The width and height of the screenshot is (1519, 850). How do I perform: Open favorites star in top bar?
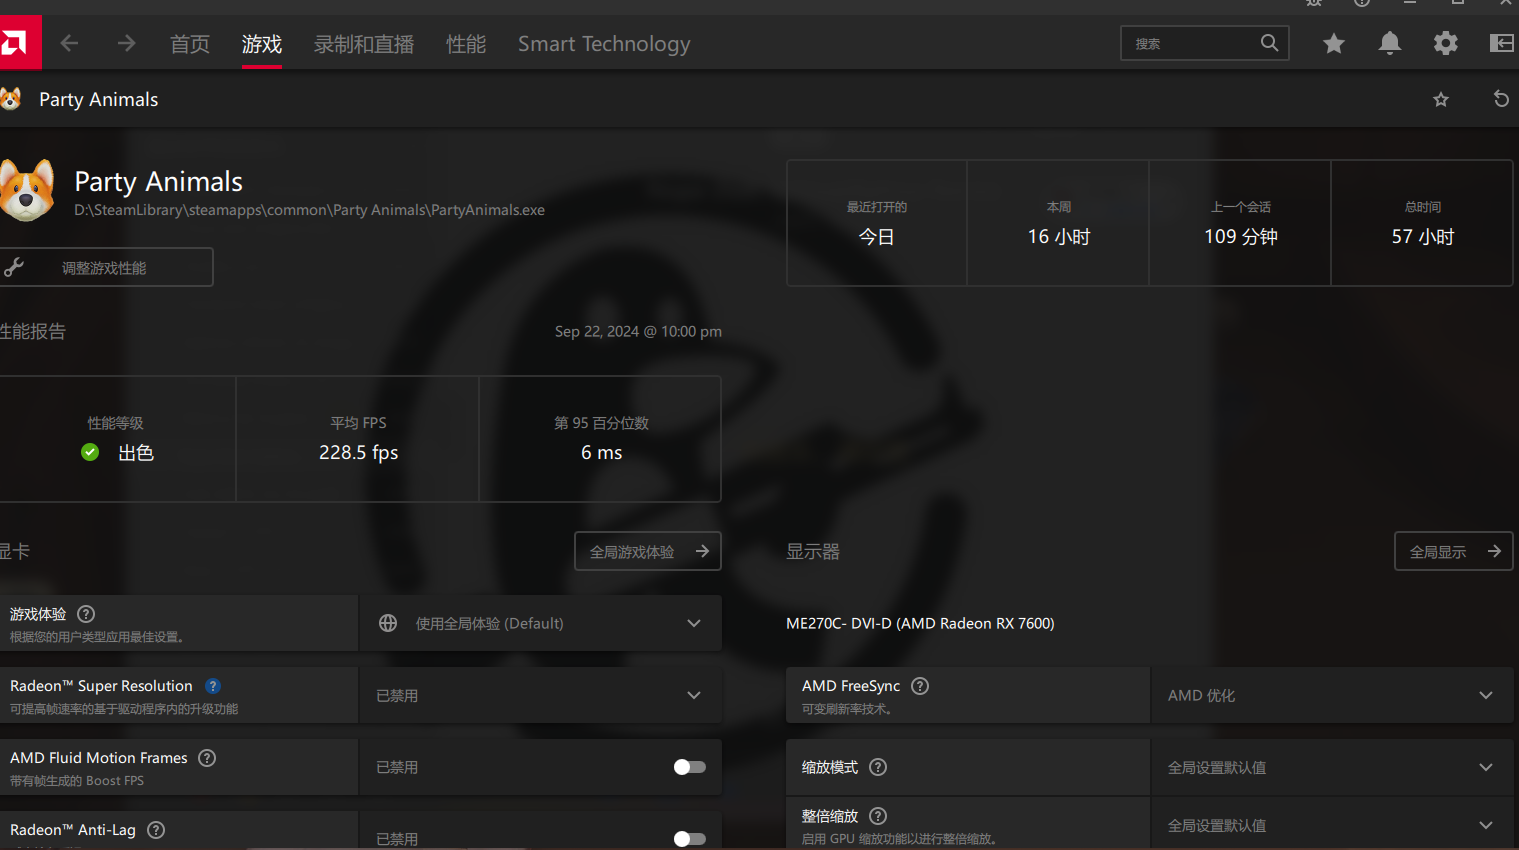click(x=1333, y=43)
